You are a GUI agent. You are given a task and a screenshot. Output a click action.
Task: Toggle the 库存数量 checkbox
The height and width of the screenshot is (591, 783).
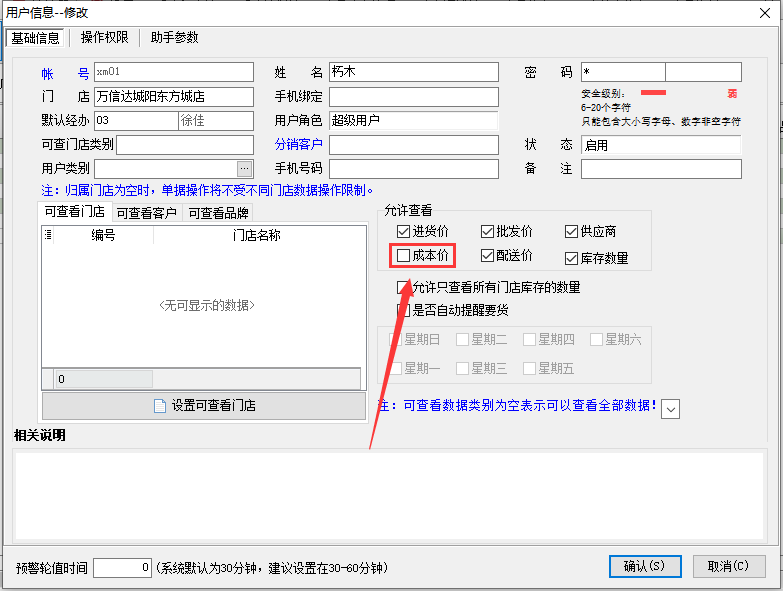tap(571, 259)
